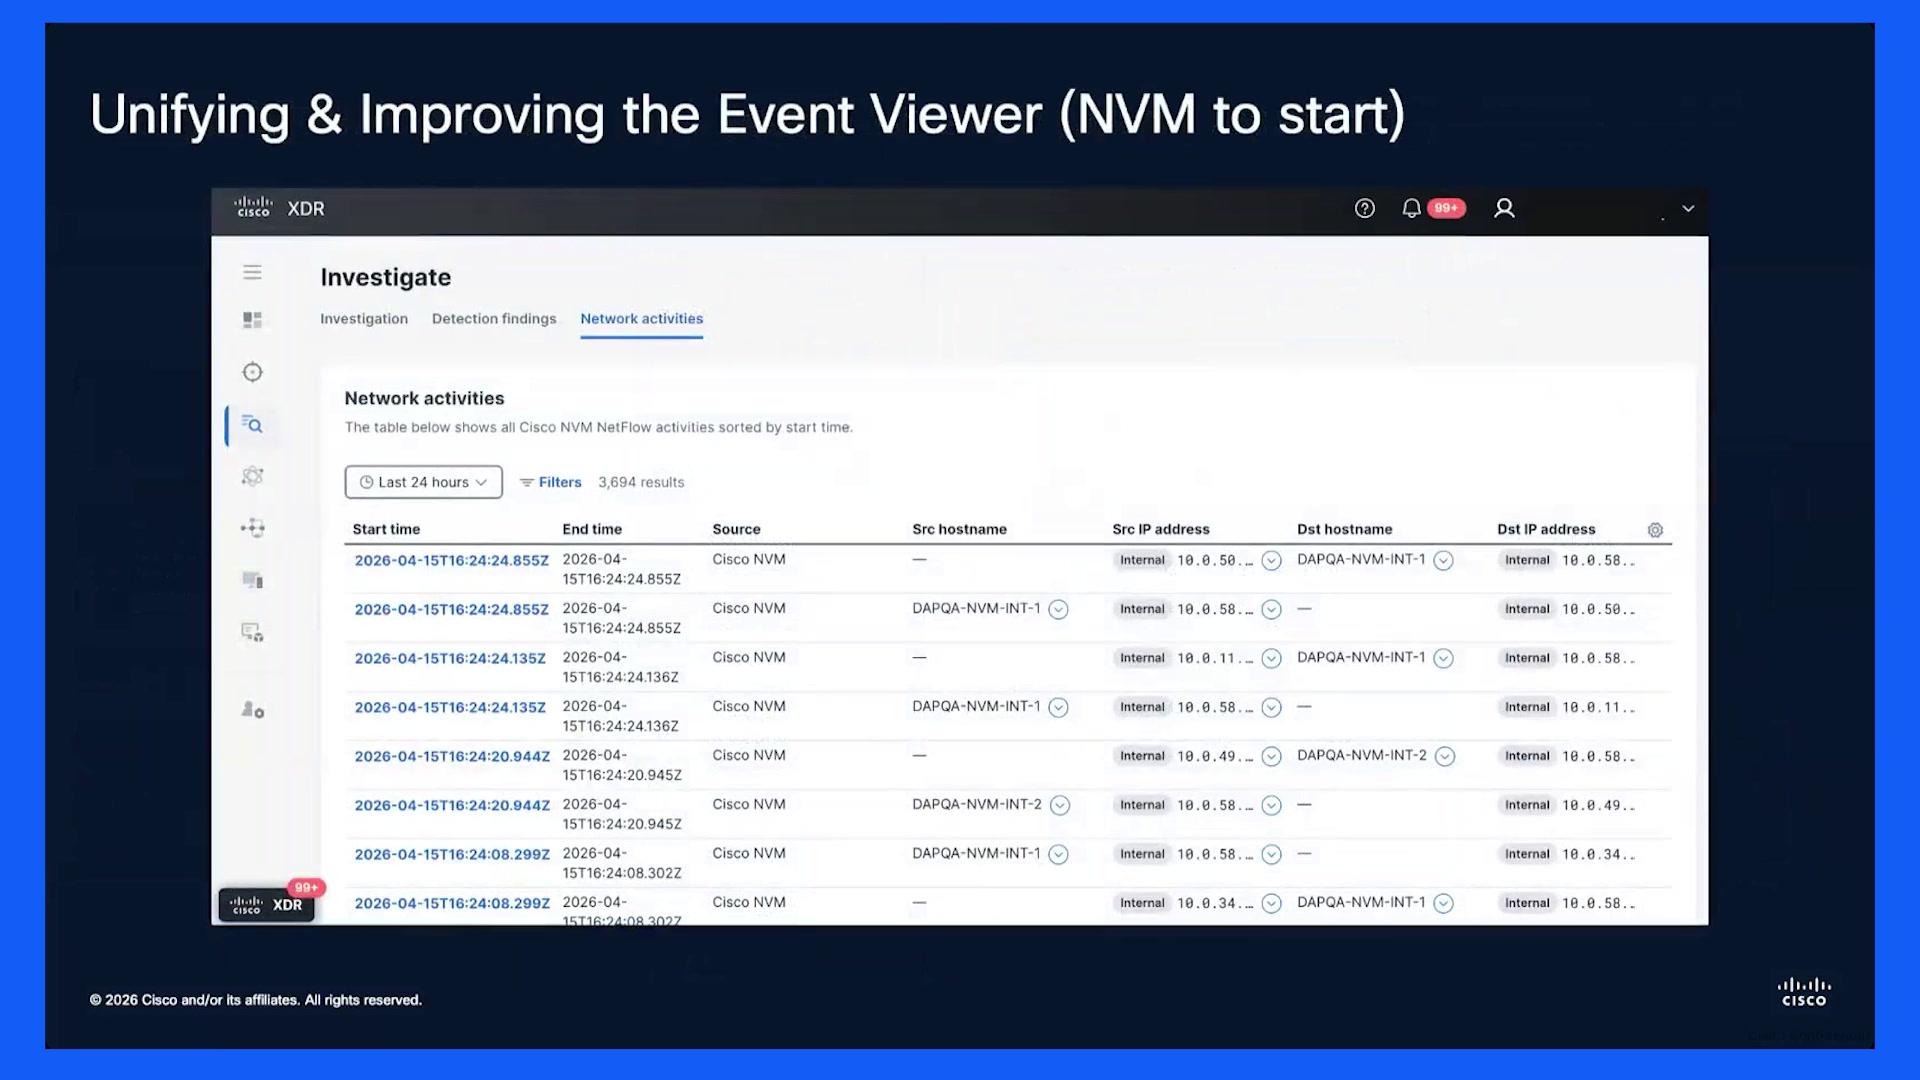Expand DAPQA-NVM-INT-2 Dst hostname pivot menu
1920x1080 pixels.
point(1444,757)
